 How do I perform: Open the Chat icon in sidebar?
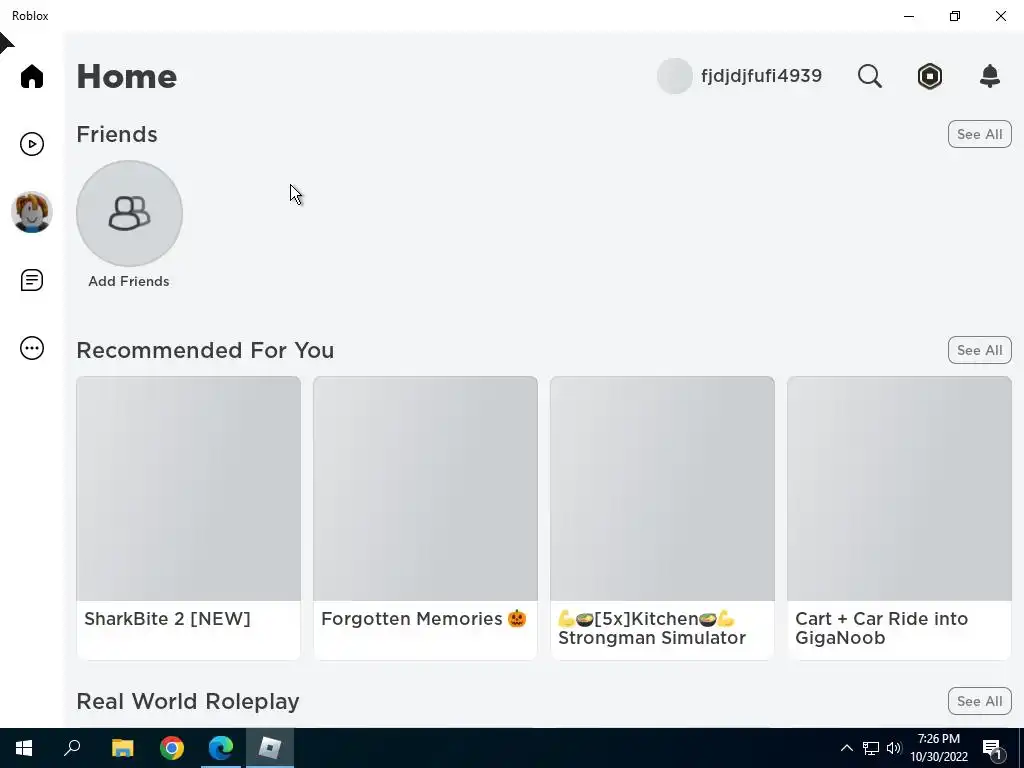pyautogui.click(x=31, y=280)
